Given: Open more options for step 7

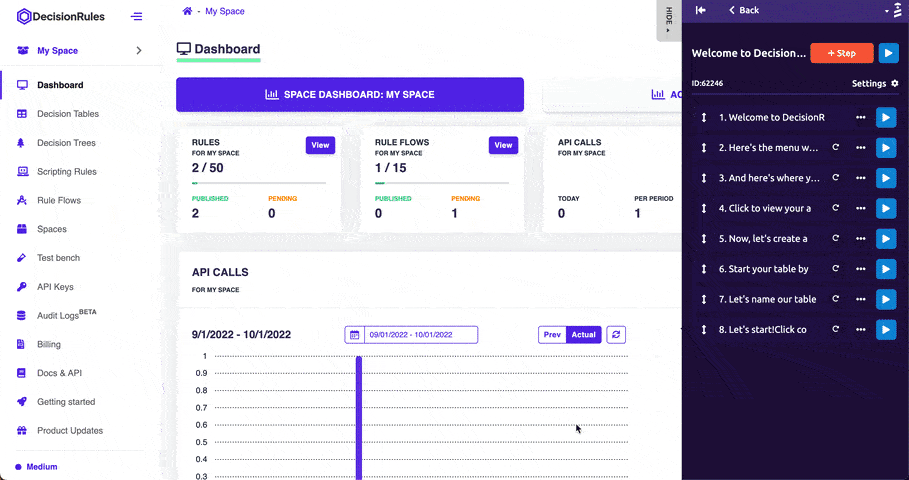Looking at the screenshot, I should pyautogui.click(x=860, y=299).
